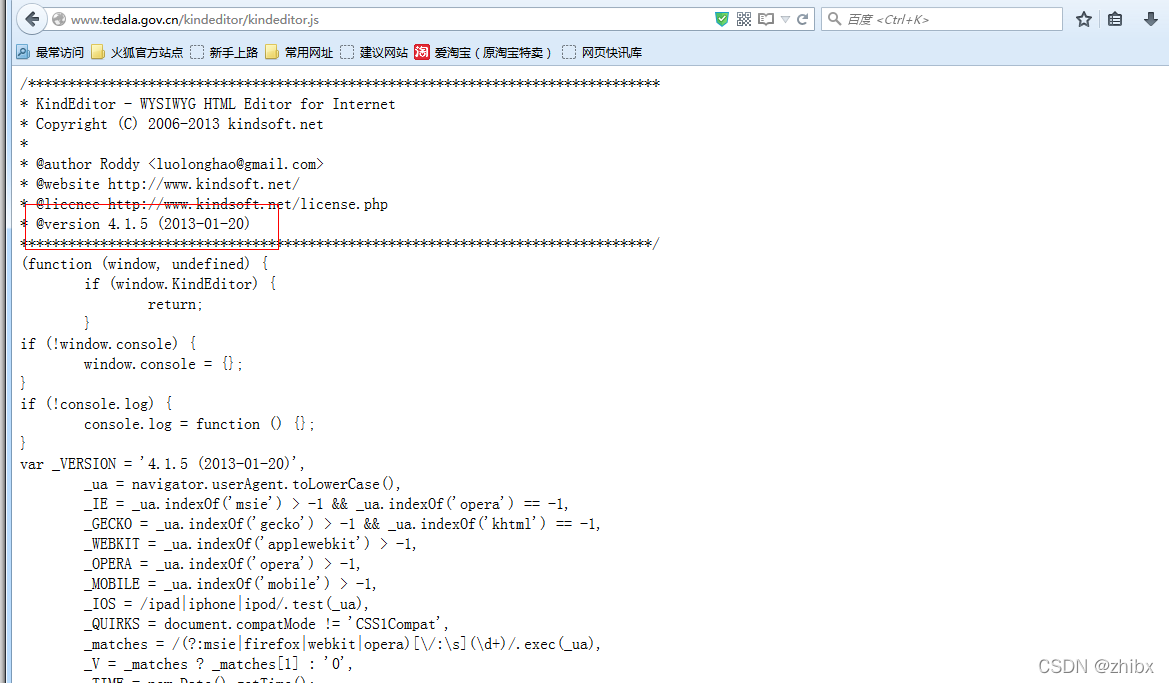Click the 'window.console = {};' line

click(x=163, y=364)
